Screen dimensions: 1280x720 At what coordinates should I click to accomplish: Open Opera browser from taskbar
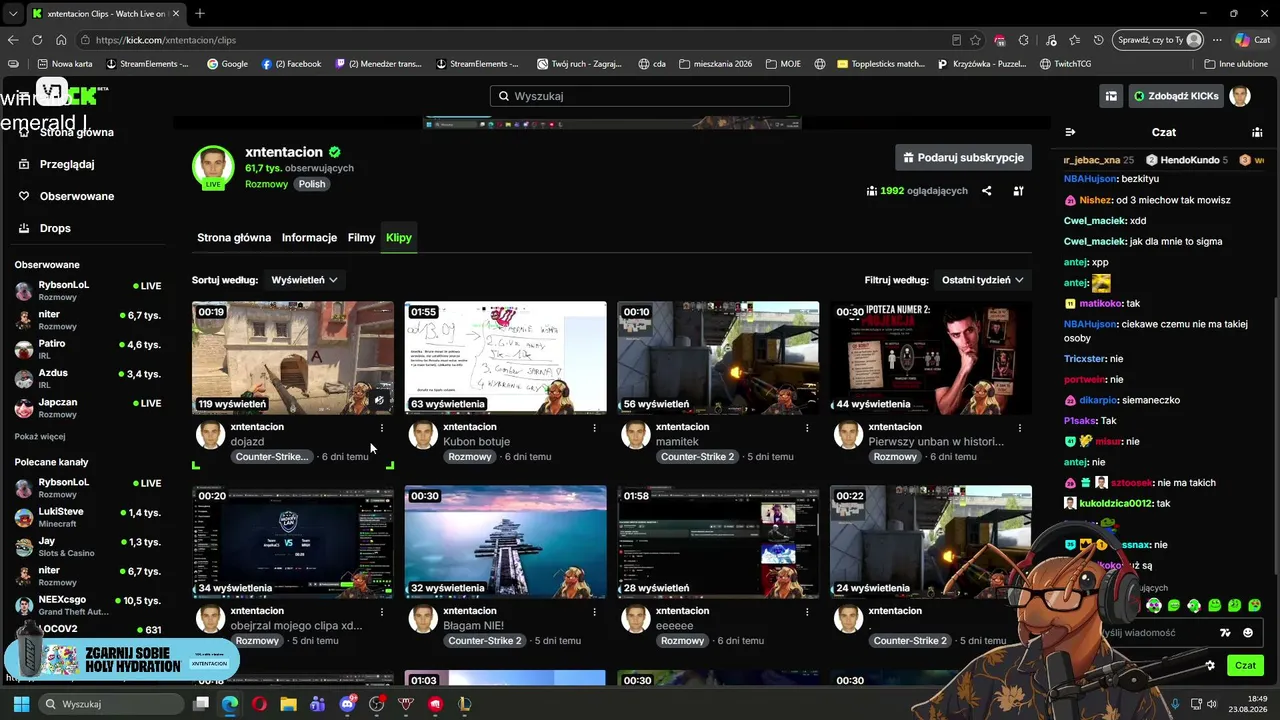coord(260,704)
